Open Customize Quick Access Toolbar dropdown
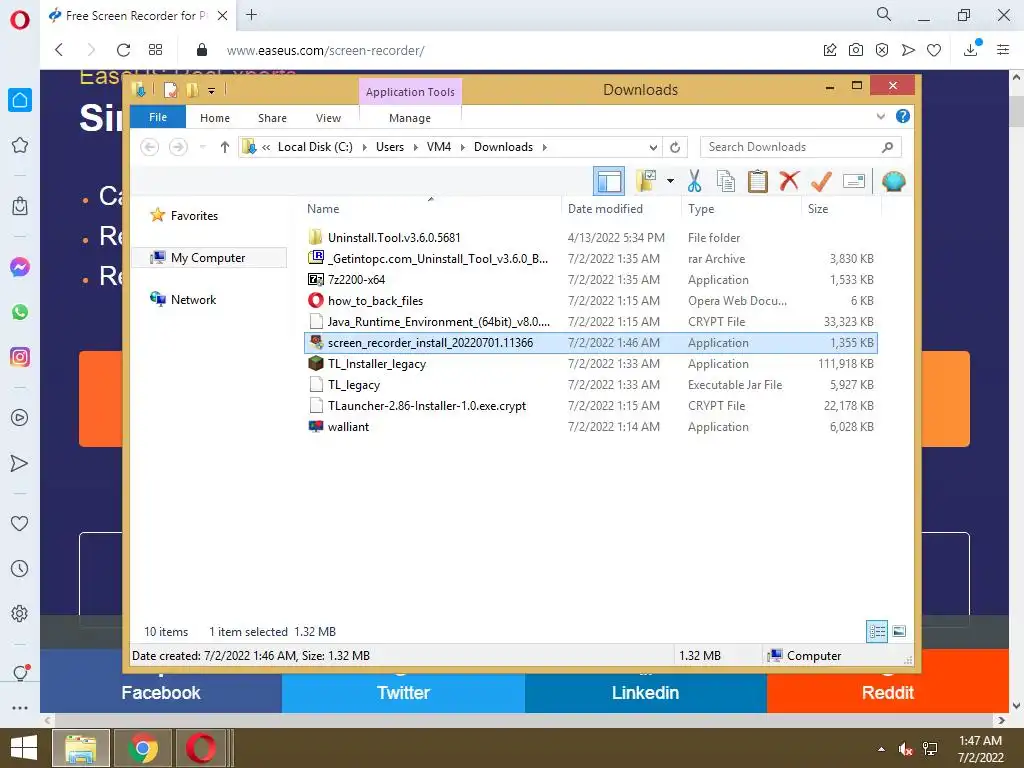The image size is (1024, 768). pos(212,91)
